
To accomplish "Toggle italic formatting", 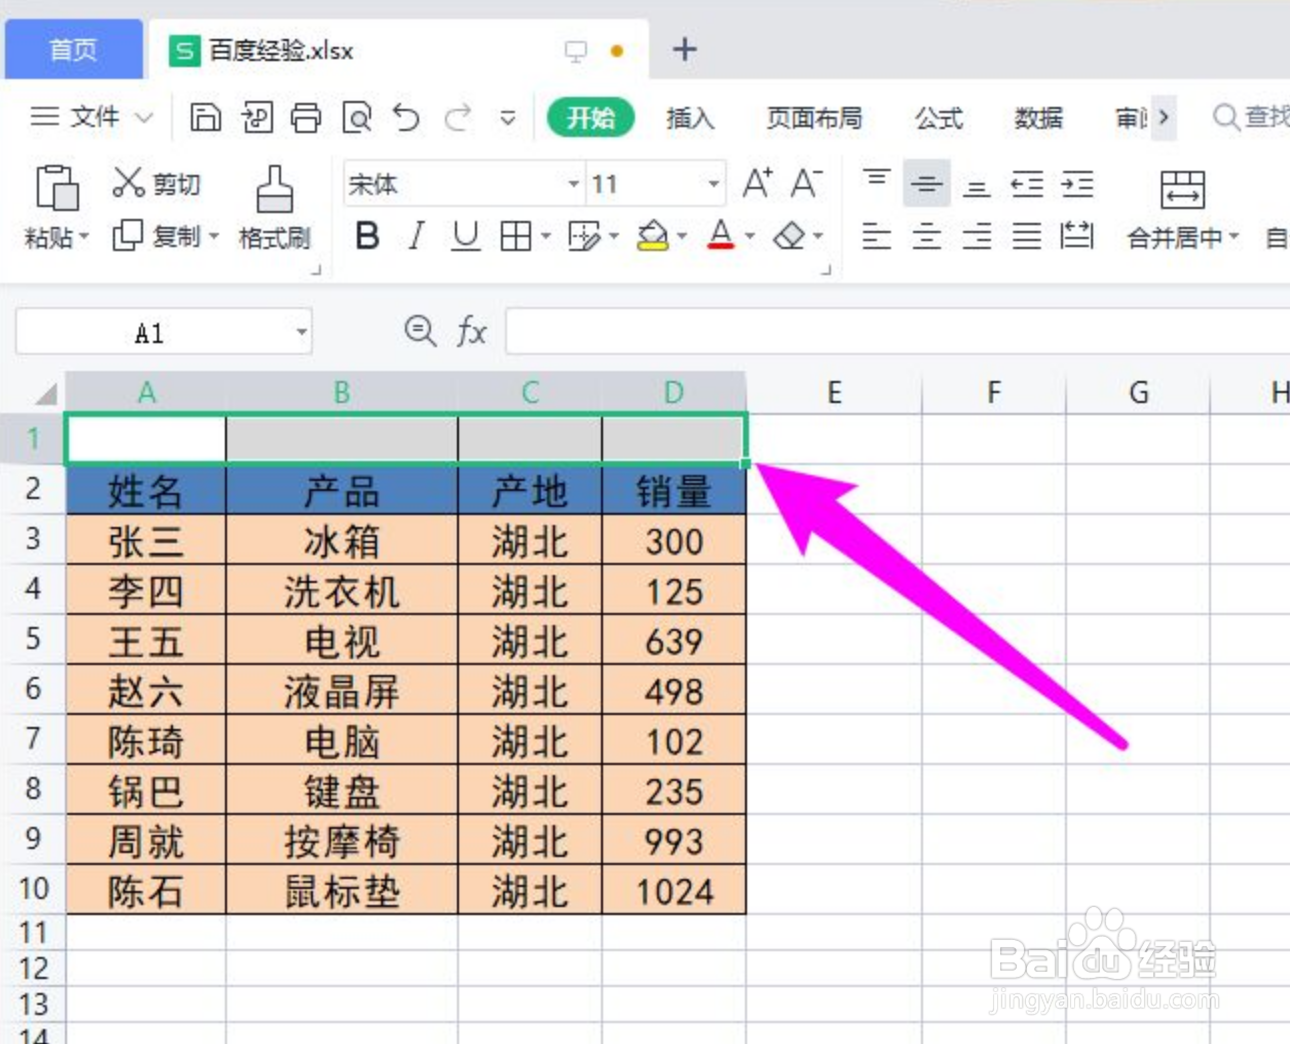I will [415, 237].
